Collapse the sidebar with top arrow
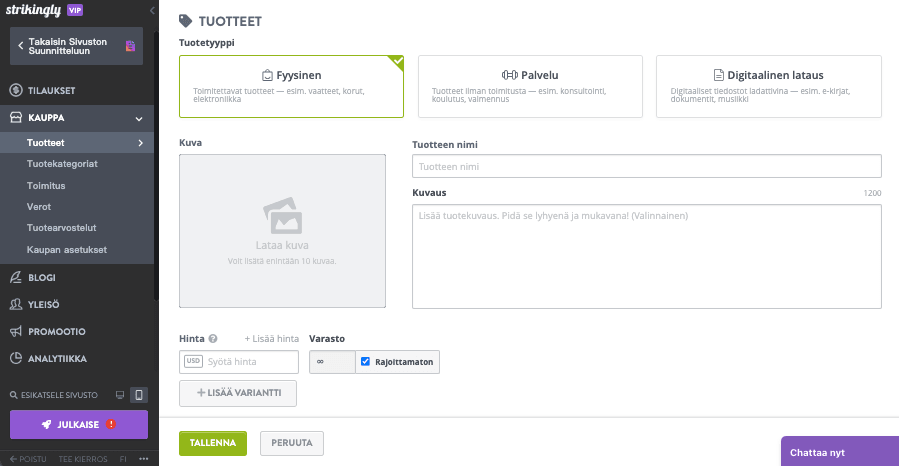Image resolution: width=899 pixels, height=466 pixels. pyautogui.click(x=152, y=10)
